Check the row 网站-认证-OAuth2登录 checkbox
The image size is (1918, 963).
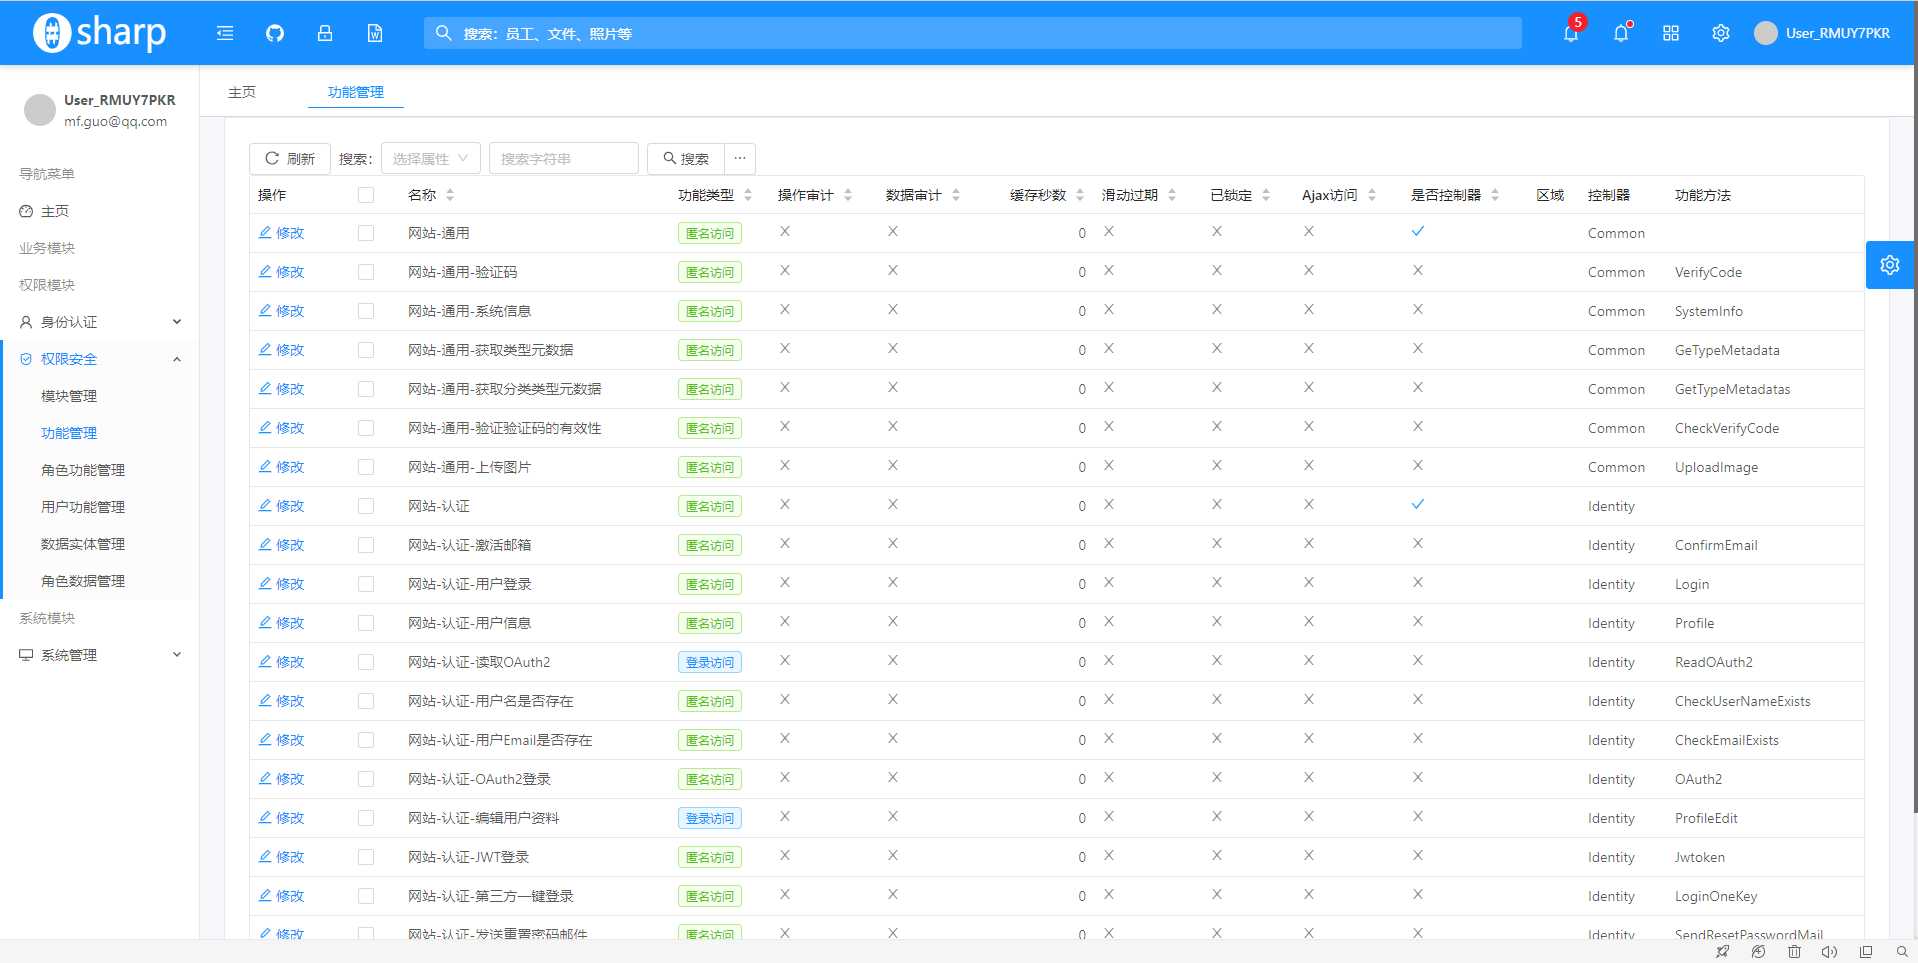coord(366,779)
